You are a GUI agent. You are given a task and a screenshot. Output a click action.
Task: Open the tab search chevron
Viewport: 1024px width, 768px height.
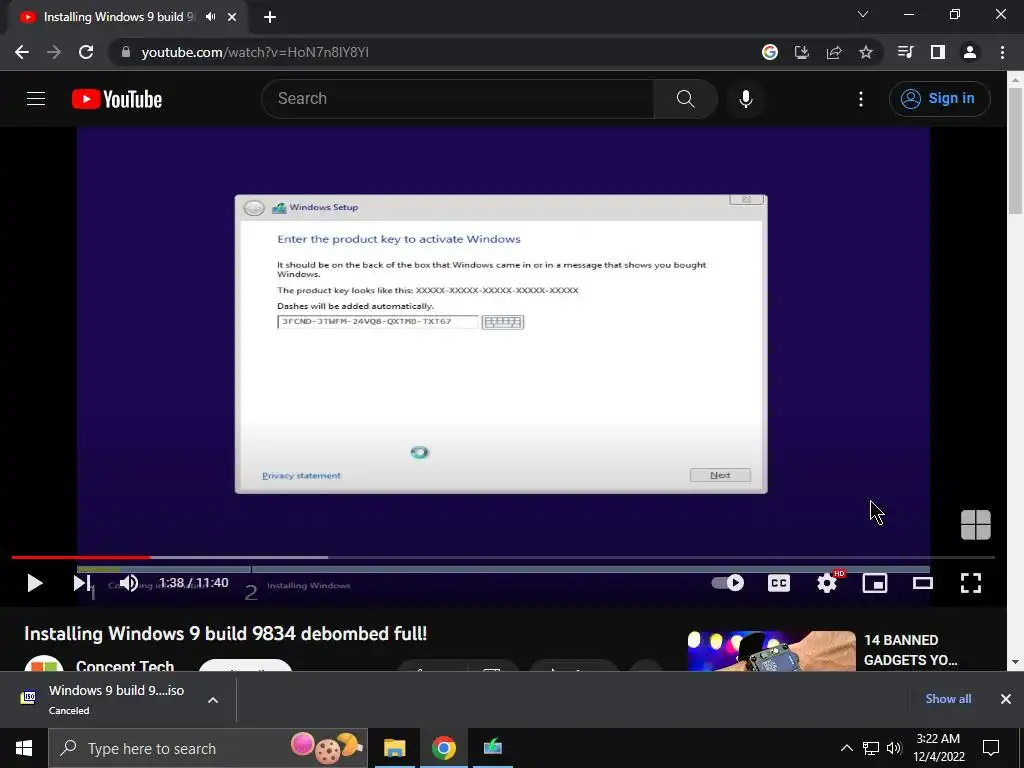pyautogui.click(x=863, y=14)
